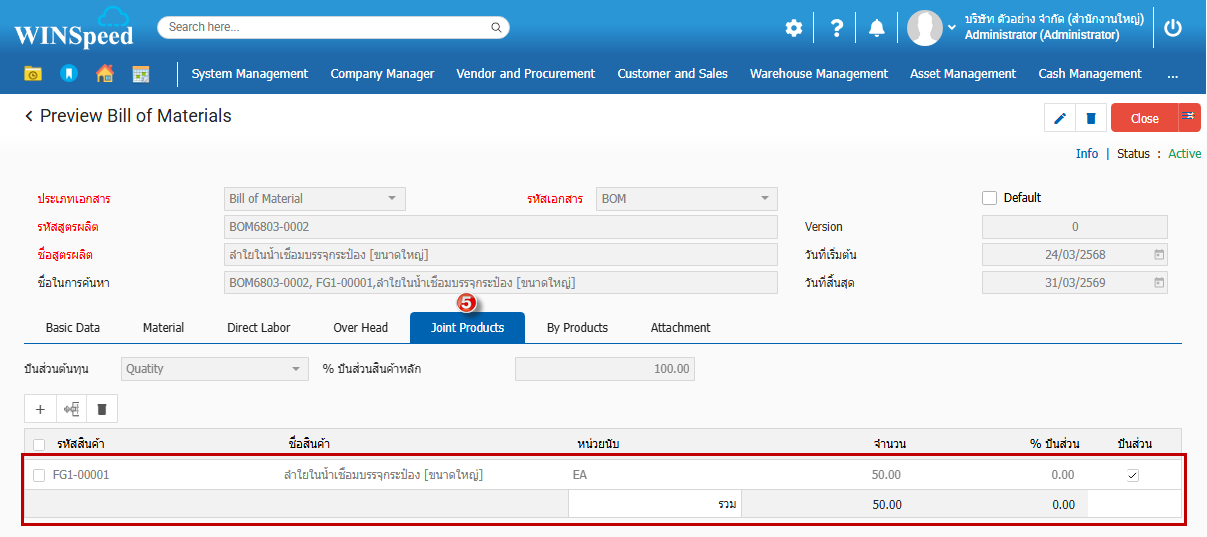Toggle the select-all checkbox in table header
This screenshot has height=537, width=1207.
39,444
